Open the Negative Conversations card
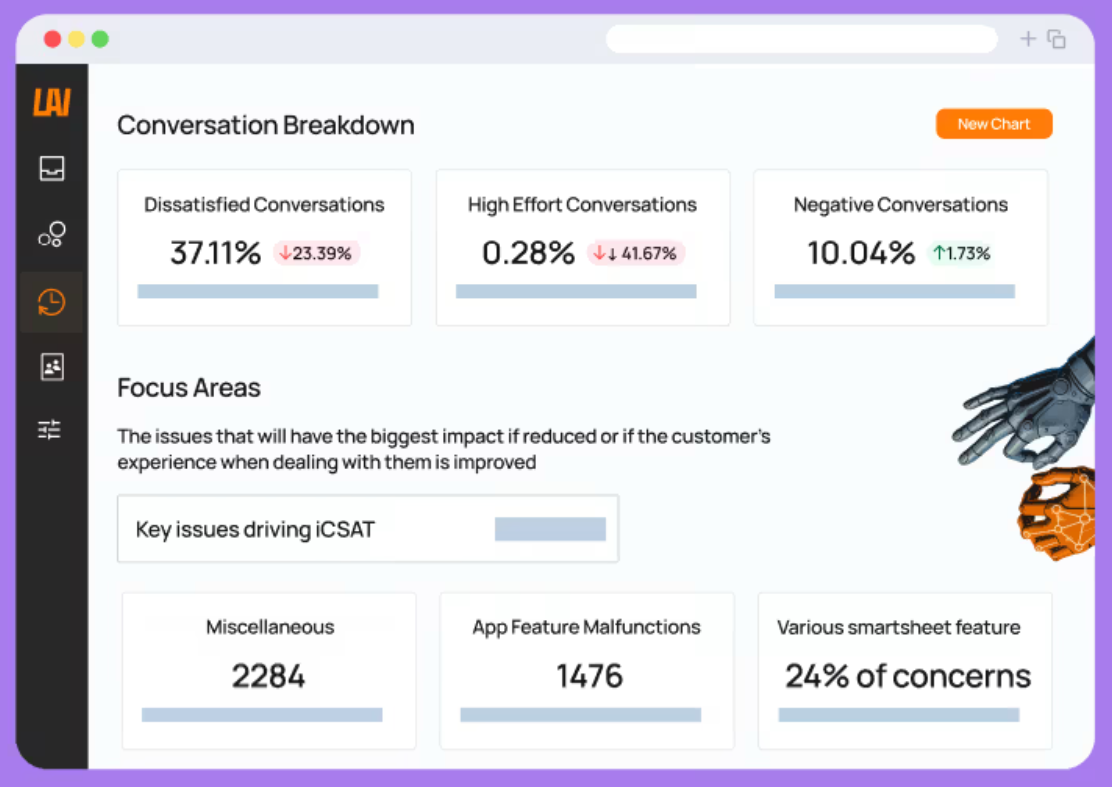 [900, 247]
